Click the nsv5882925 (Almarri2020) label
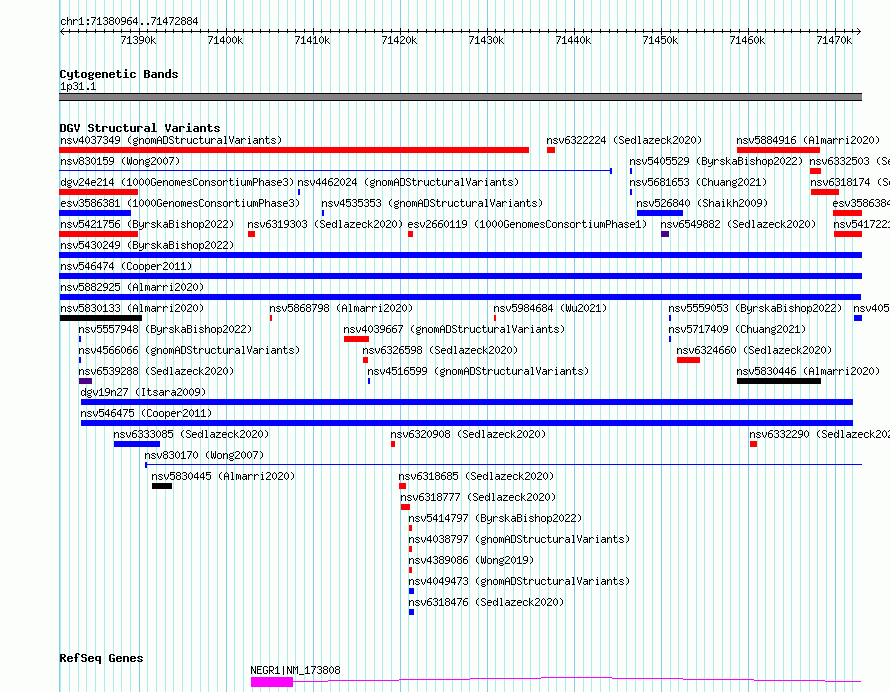 click(x=132, y=287)
